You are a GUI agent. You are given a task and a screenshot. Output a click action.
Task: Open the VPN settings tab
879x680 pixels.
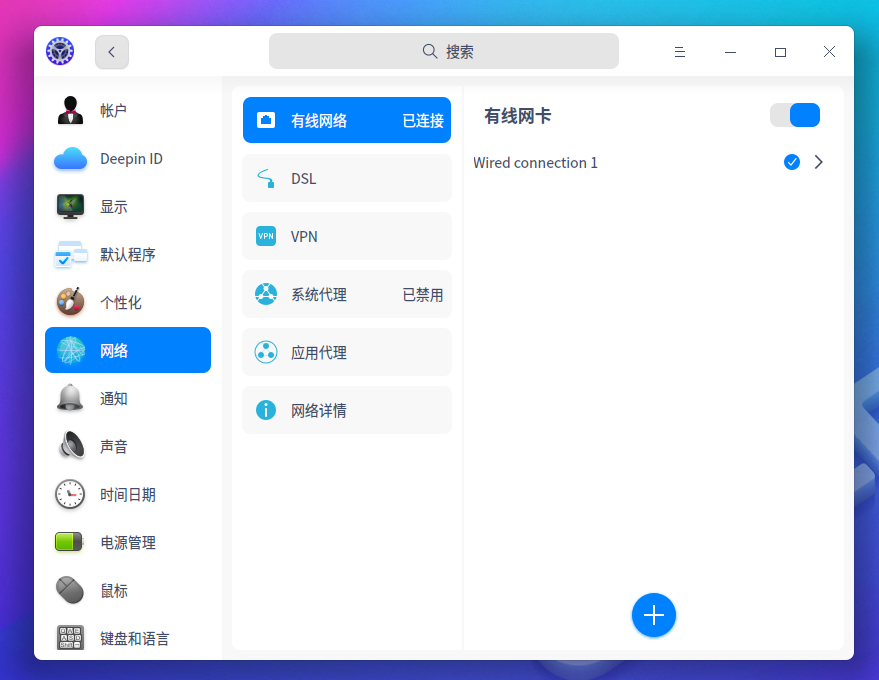347,236
